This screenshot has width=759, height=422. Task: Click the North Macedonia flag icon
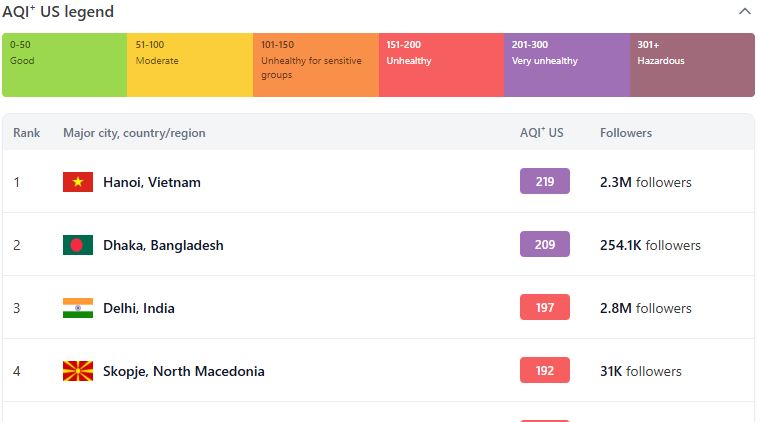(x=78, y=371)
